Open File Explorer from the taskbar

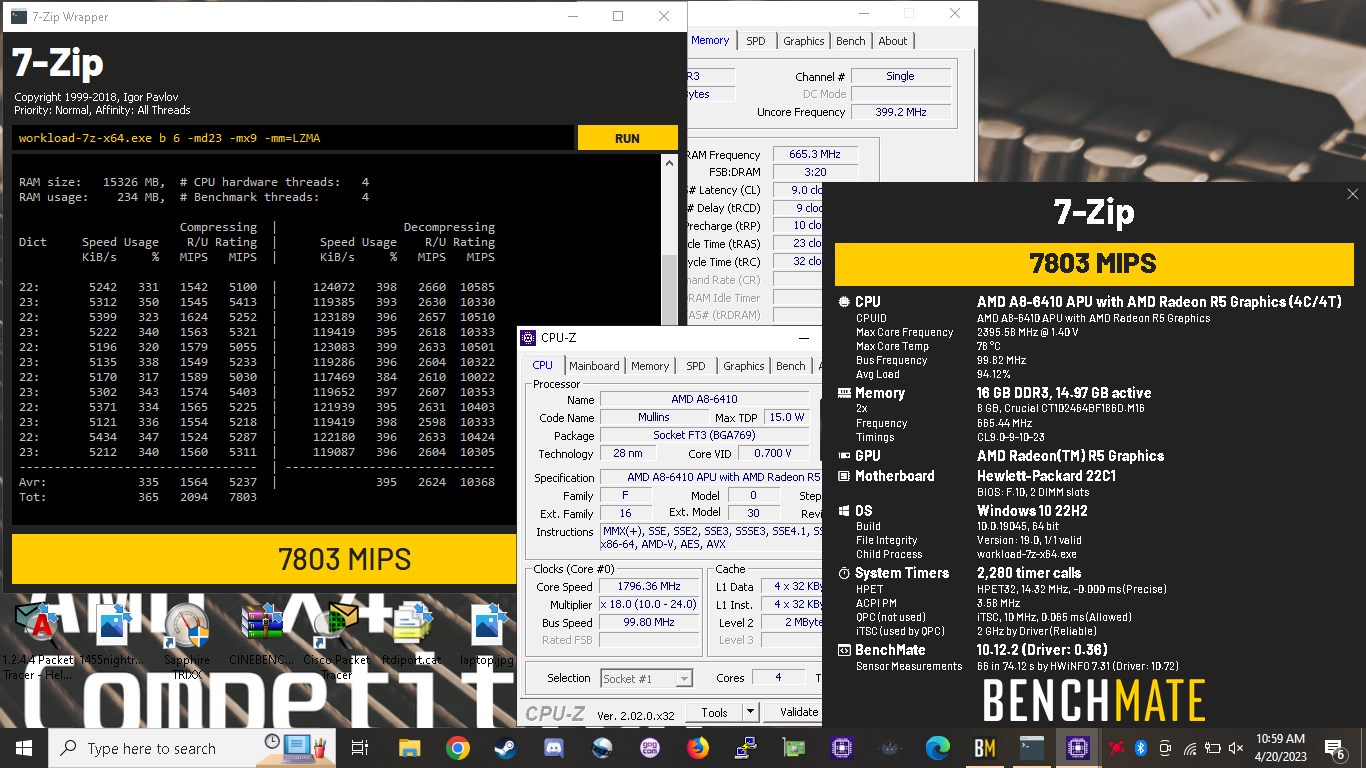pyautogui.click(x=409, y=748)
